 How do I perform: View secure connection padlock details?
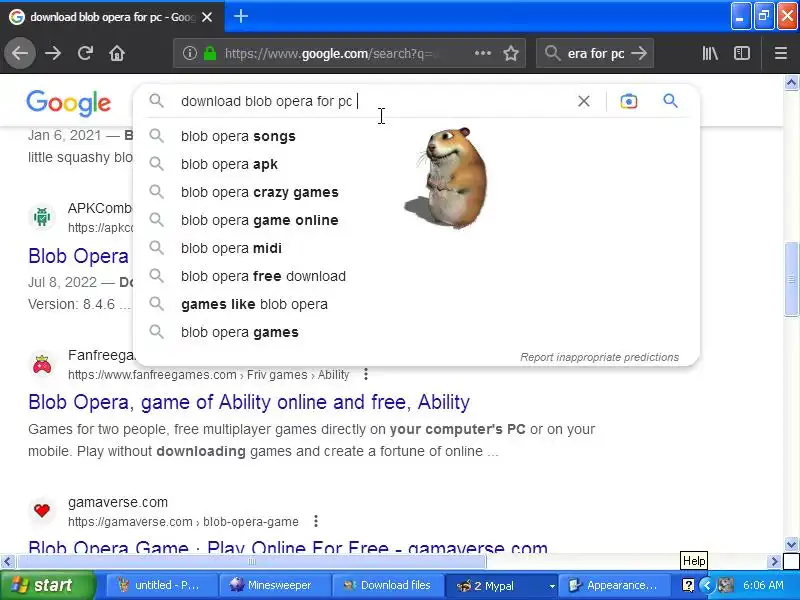point(210,53)
